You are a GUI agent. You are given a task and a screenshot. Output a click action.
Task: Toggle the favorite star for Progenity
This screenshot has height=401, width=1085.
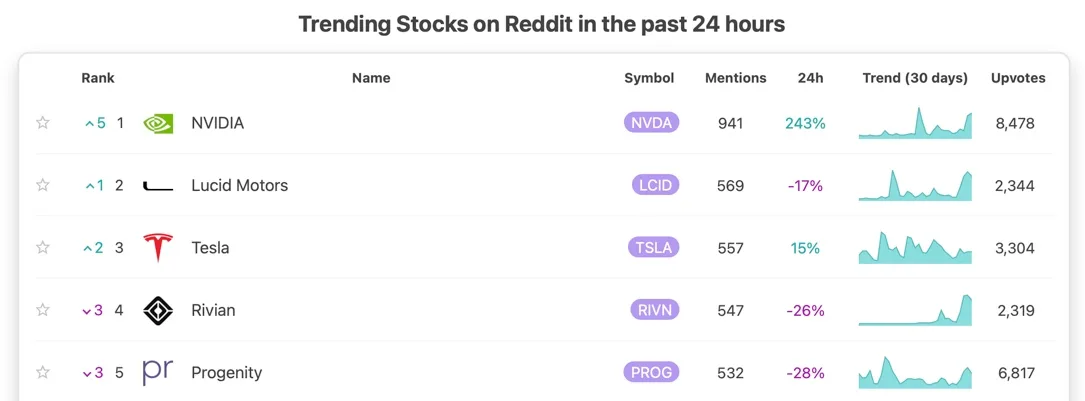tap(43, 372)
